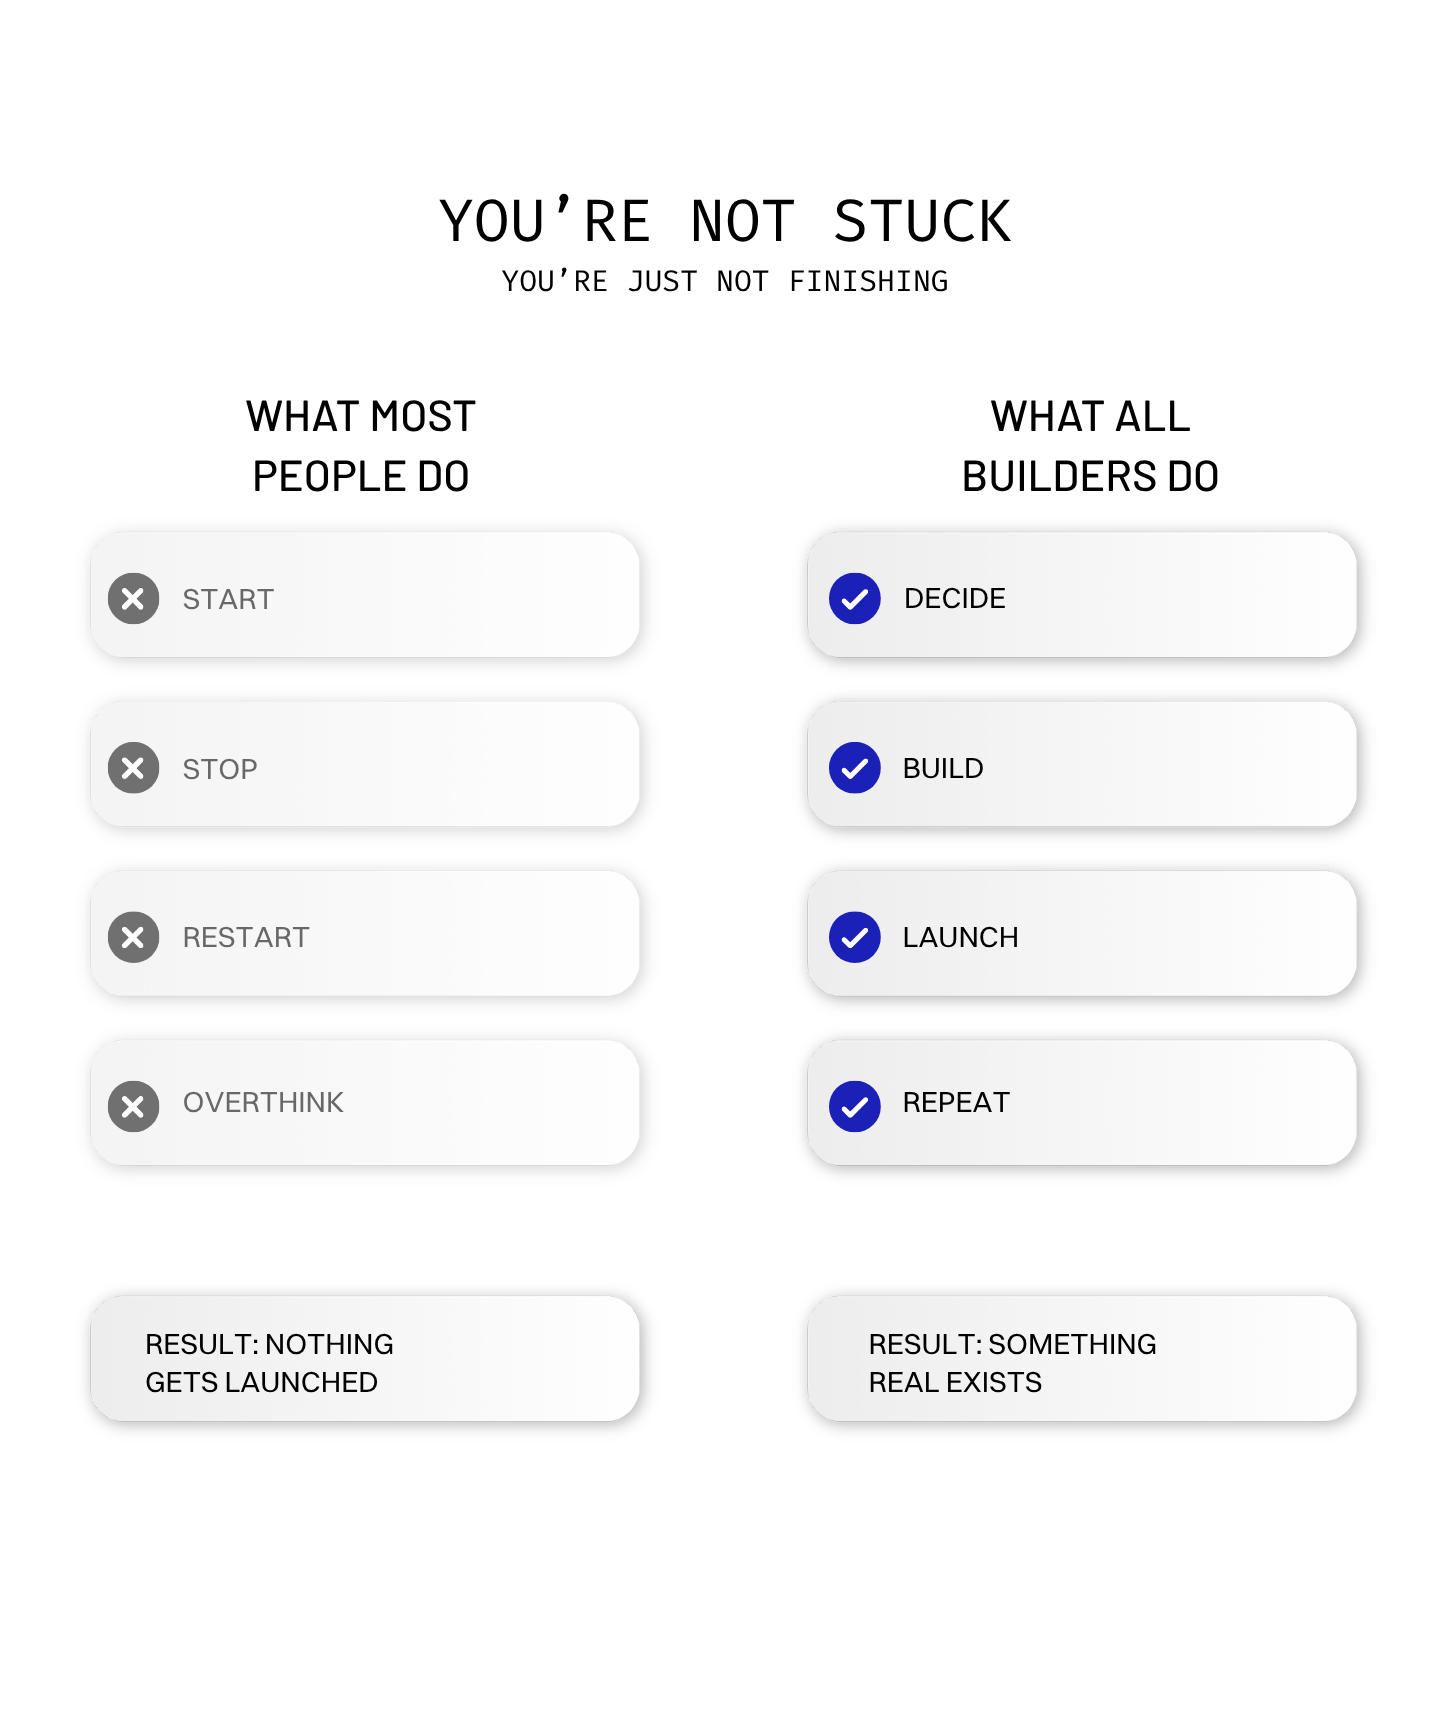The width and height of the screenshot is (1450, 1720).
Task: Click the blue checkmark beside BUILD
Action: pyautogui.click(x=854, y=768)
